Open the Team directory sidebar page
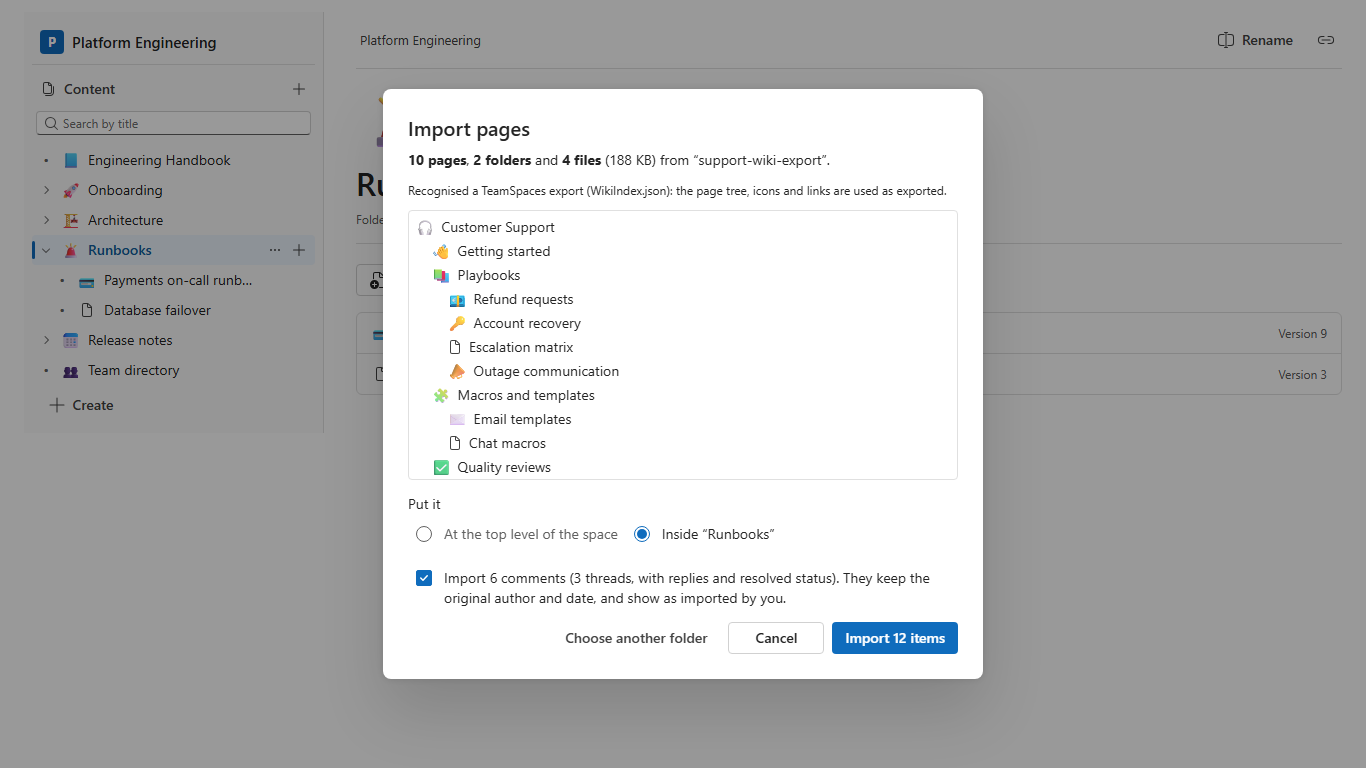1366x768 pixels. point(134,370)
